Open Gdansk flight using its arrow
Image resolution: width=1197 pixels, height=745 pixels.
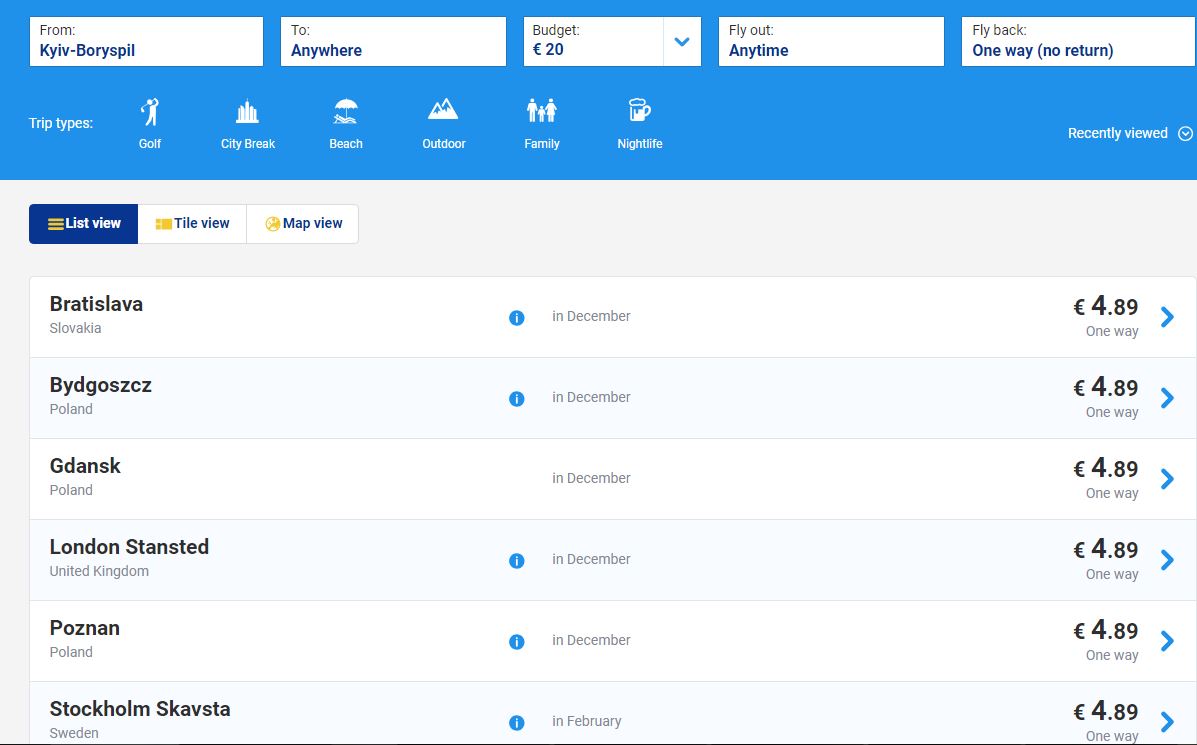[1167, 479]
